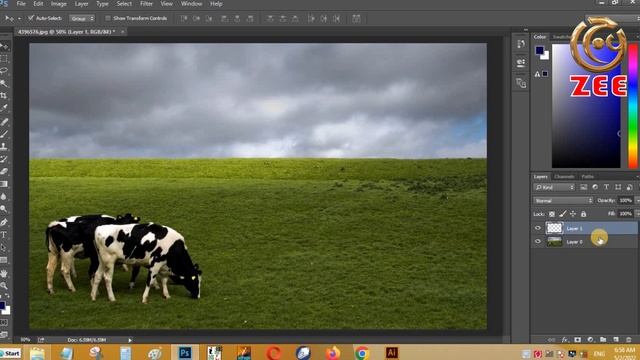Screen dimensions: 640x360
Task: Toggle the Auto-Select checkbox
Action: pyautogui.click(x=31, y=18)
